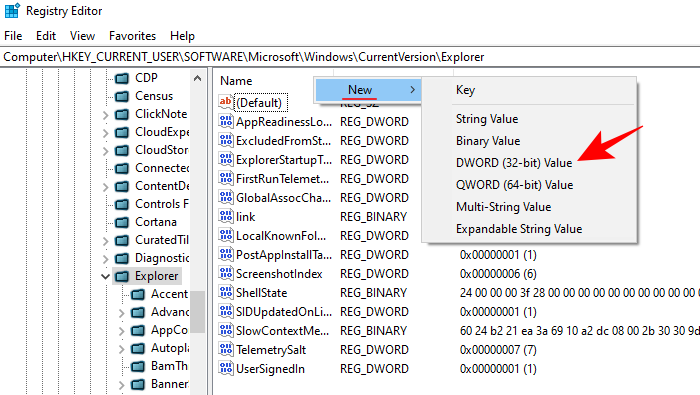Open the Favorites menu
This screenshot has height=395, width=700.
pos(133,36)
